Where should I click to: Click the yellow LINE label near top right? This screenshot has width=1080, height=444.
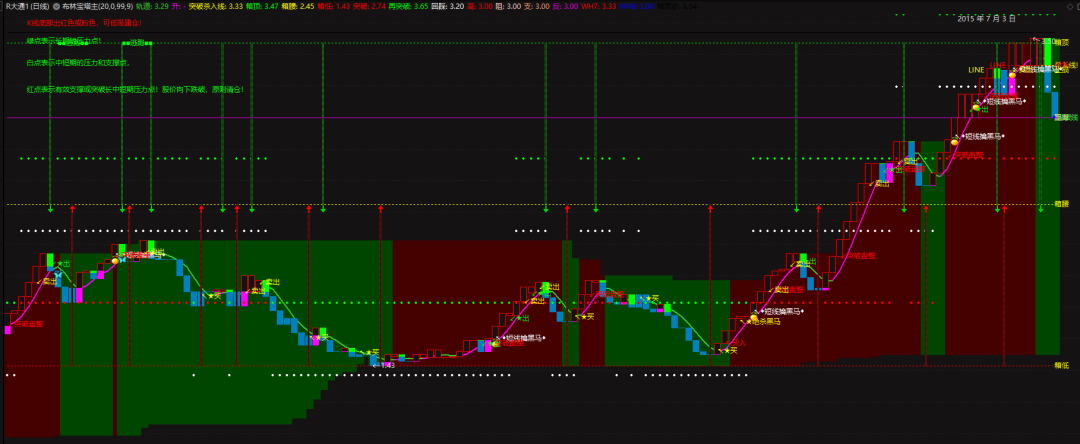(976, 69)
